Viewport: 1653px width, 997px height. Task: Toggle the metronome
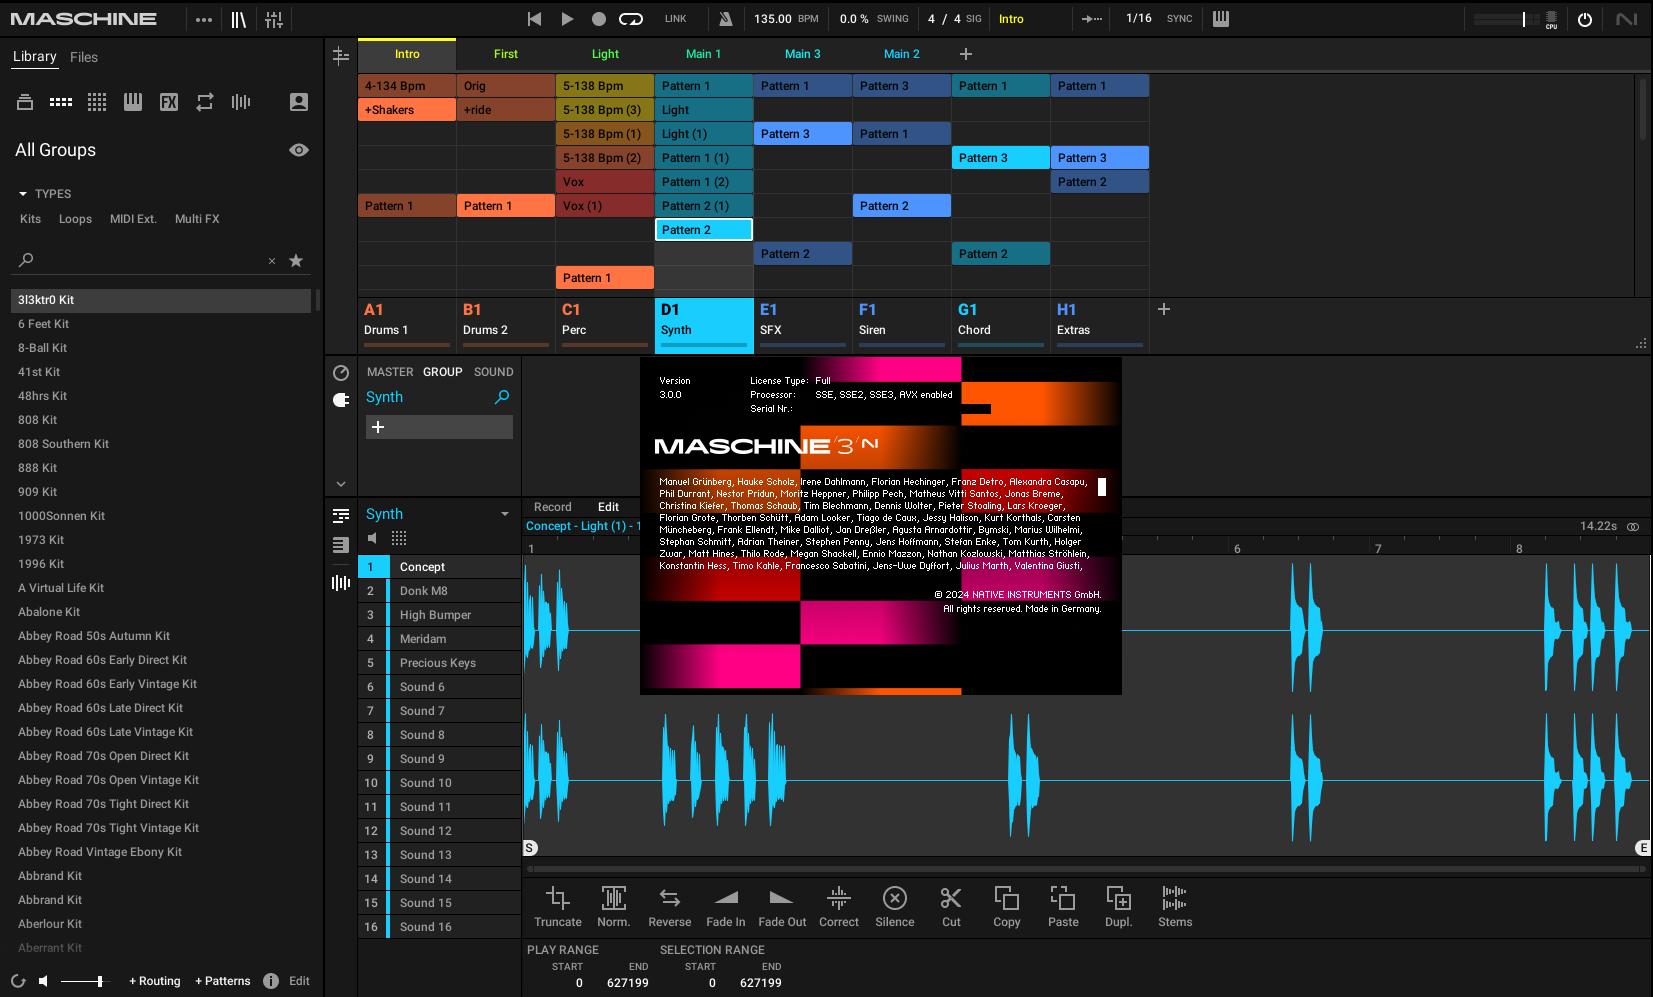click(x=726, y=19)
